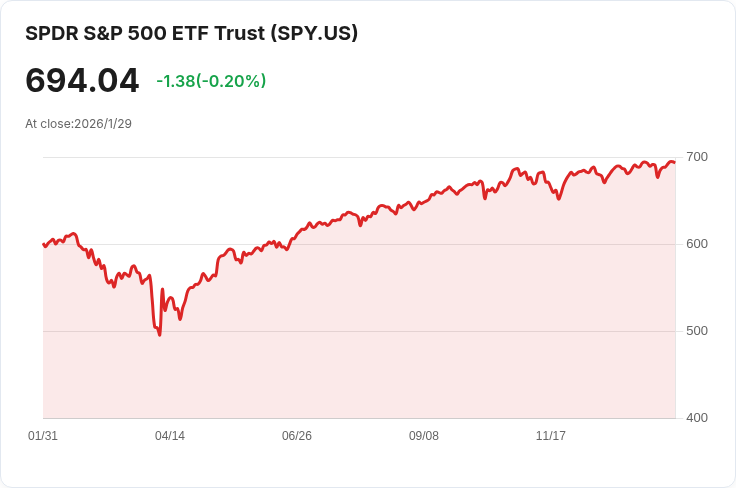Click the 600 y-axis label
Image resolution: width=736 pixels, height=488 pixels.
(x=696, y=244)
